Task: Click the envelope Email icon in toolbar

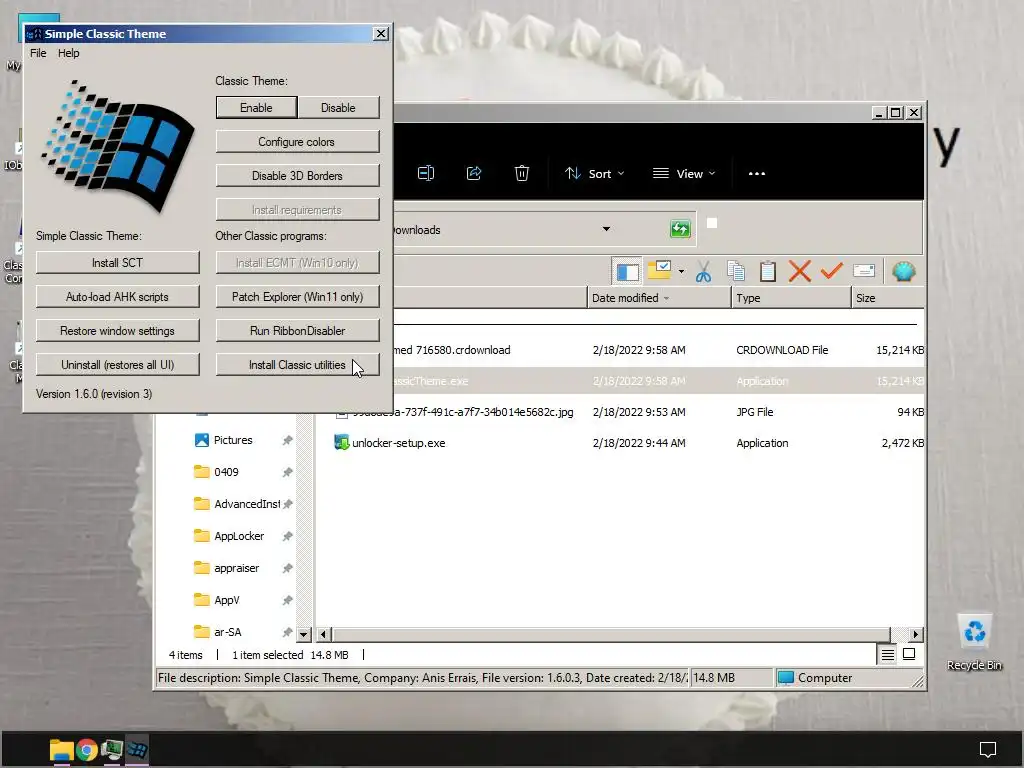Action: click(863, 271)
